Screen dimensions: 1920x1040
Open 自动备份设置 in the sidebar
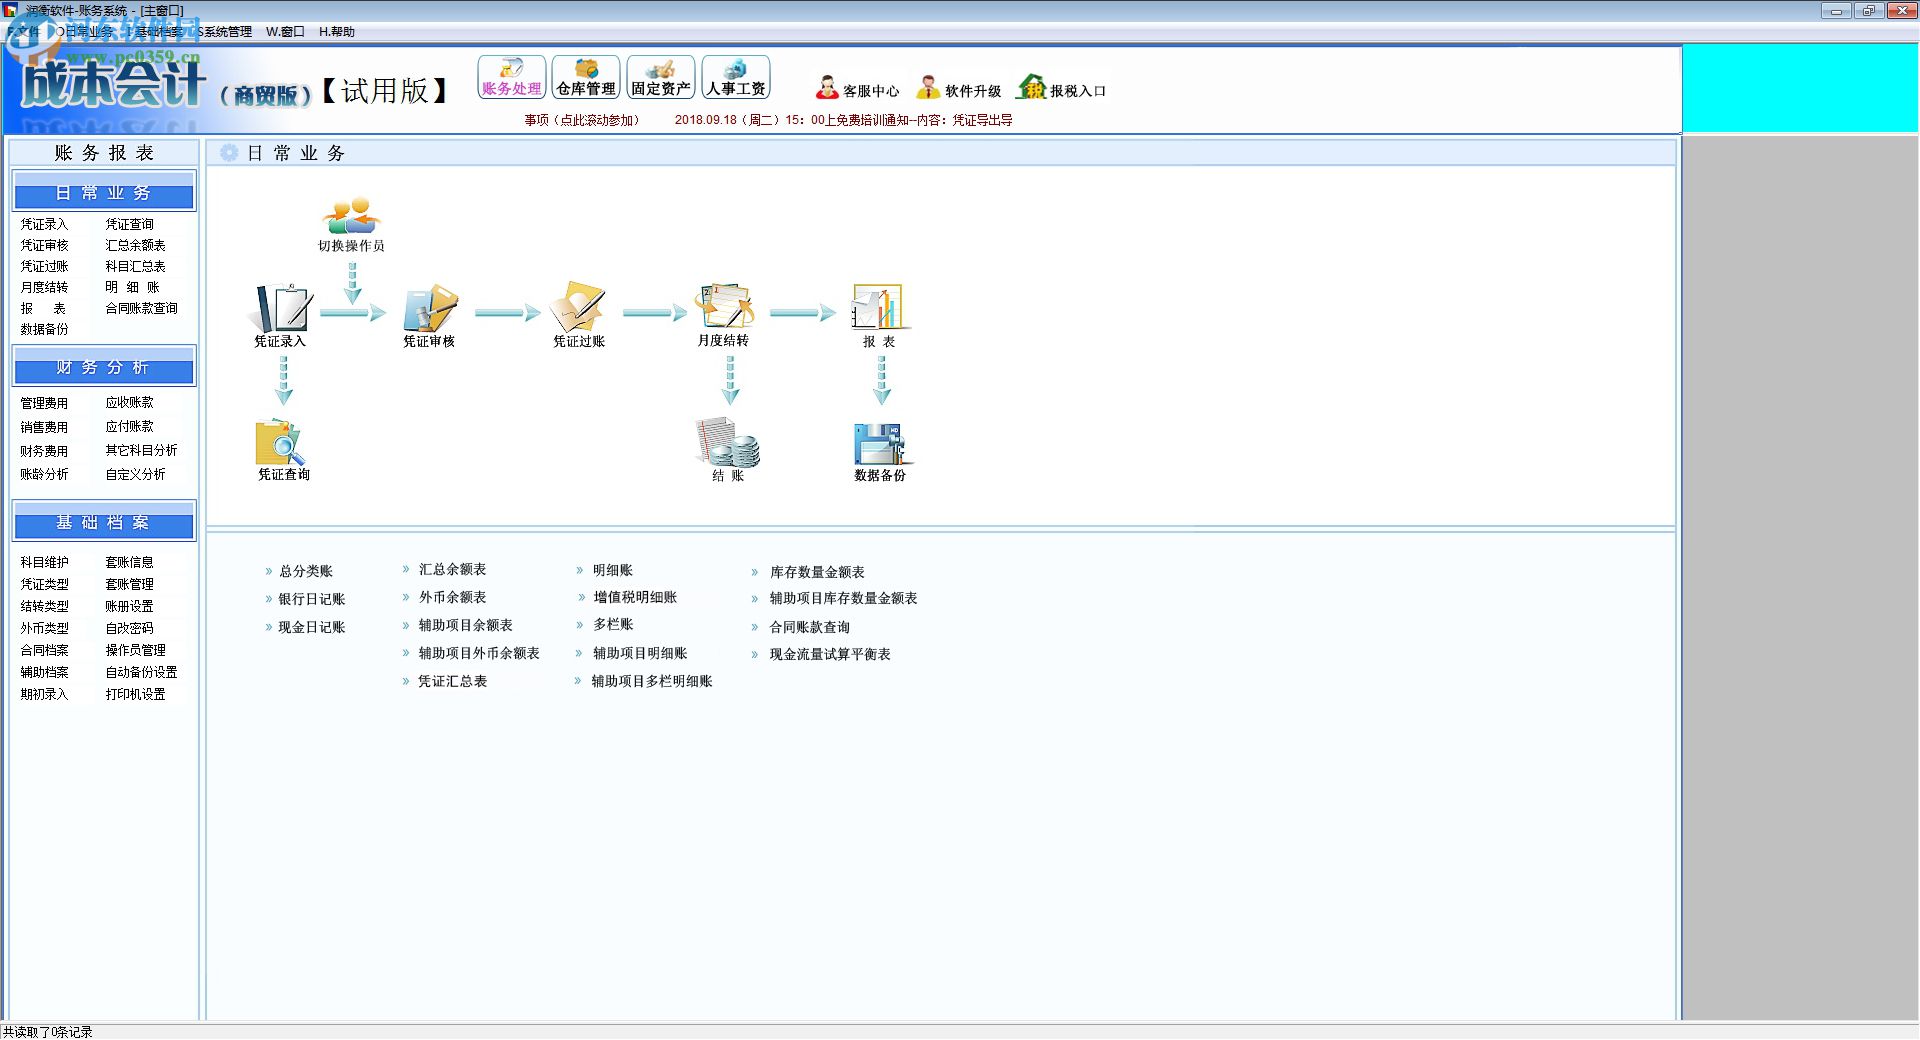(142, 672)
